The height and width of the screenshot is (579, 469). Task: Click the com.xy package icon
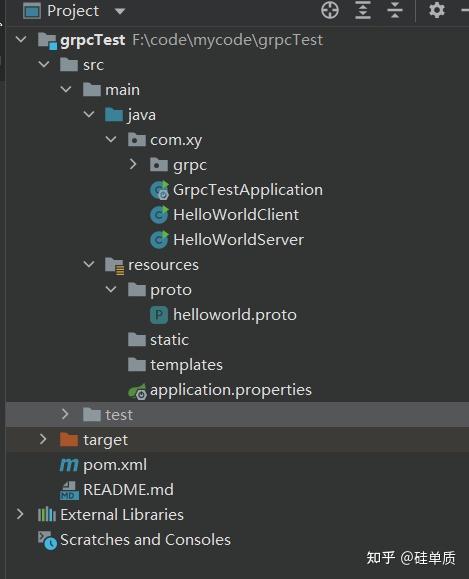click(x=137, y=140)
